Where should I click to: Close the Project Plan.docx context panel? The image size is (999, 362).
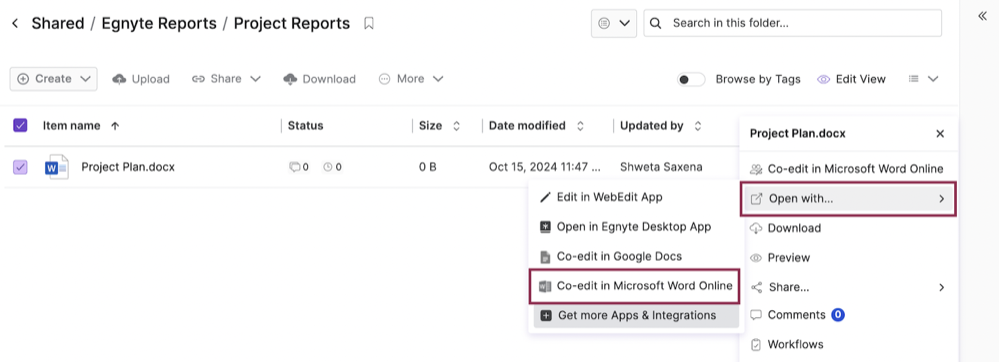(x=940, y=134)
